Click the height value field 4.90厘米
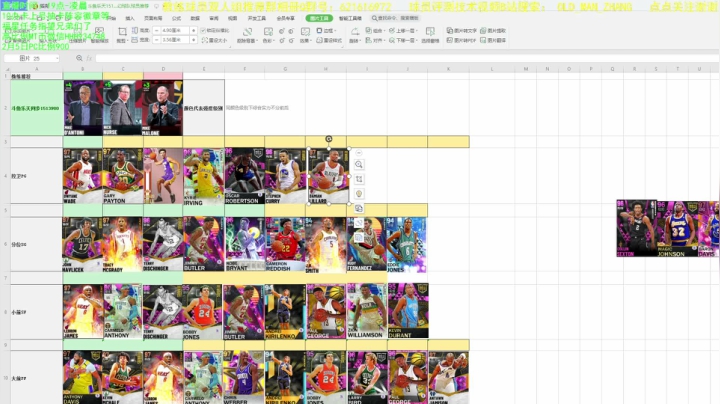 point(175,30)
